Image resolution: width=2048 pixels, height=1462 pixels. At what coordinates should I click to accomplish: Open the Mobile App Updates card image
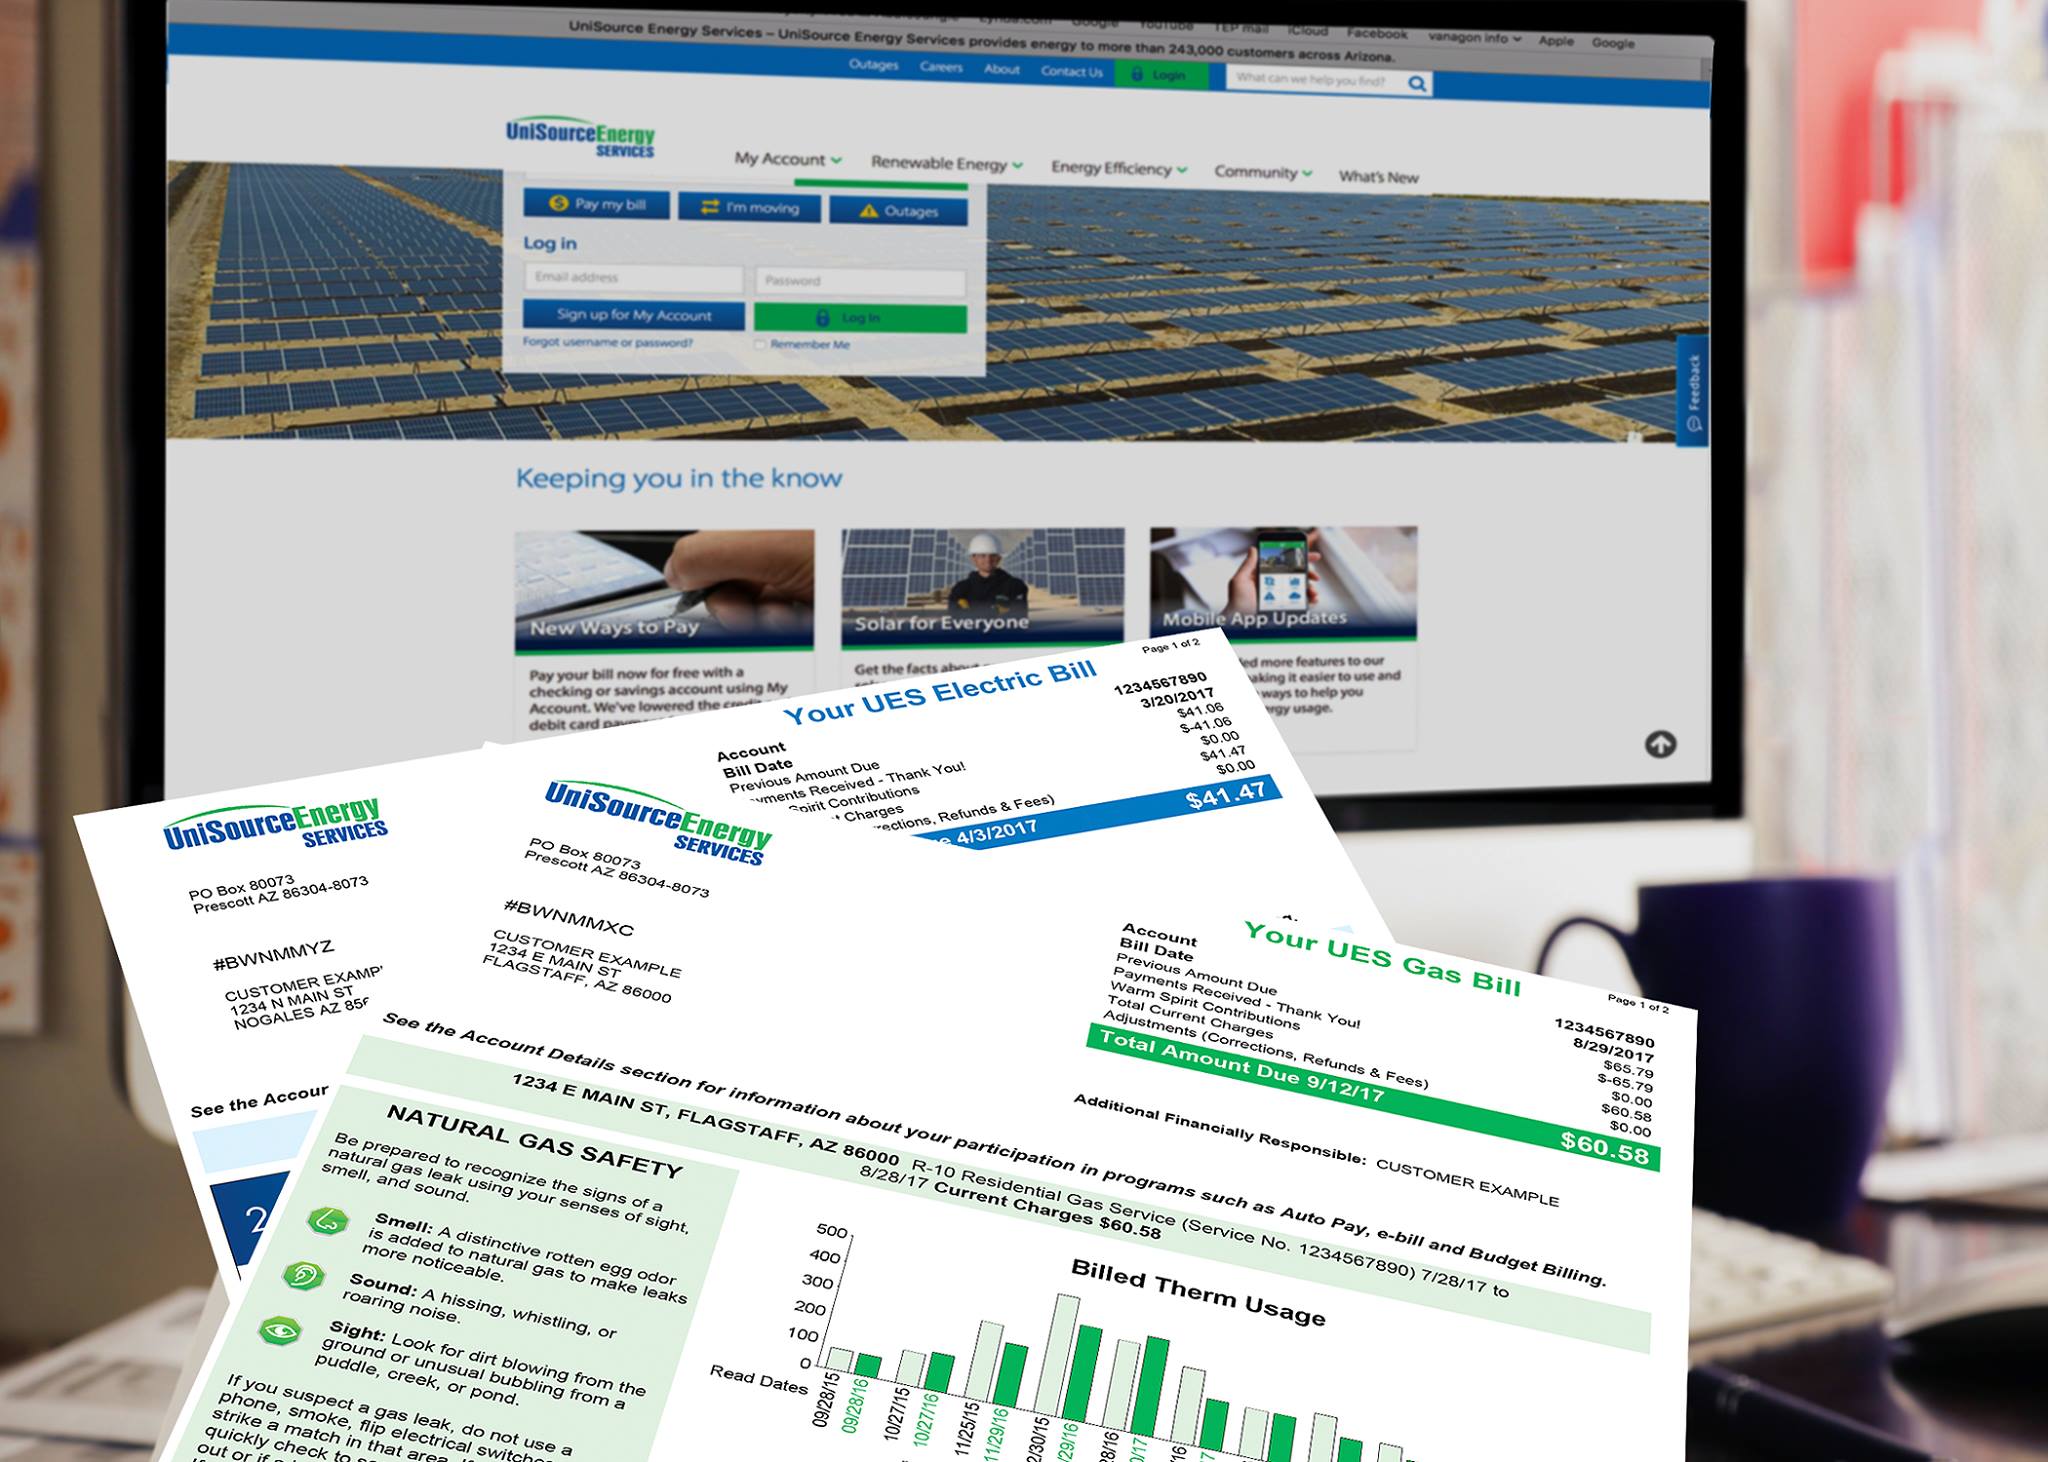click(1283, 583)
